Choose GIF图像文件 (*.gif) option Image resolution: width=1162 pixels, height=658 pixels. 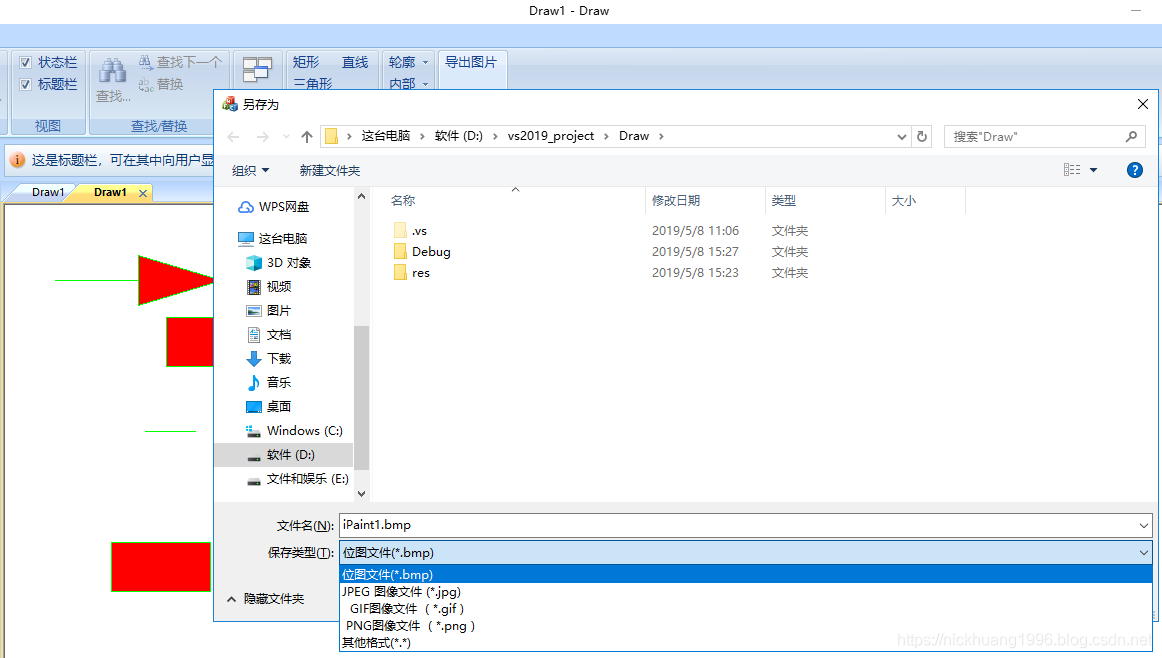[746, 608]
